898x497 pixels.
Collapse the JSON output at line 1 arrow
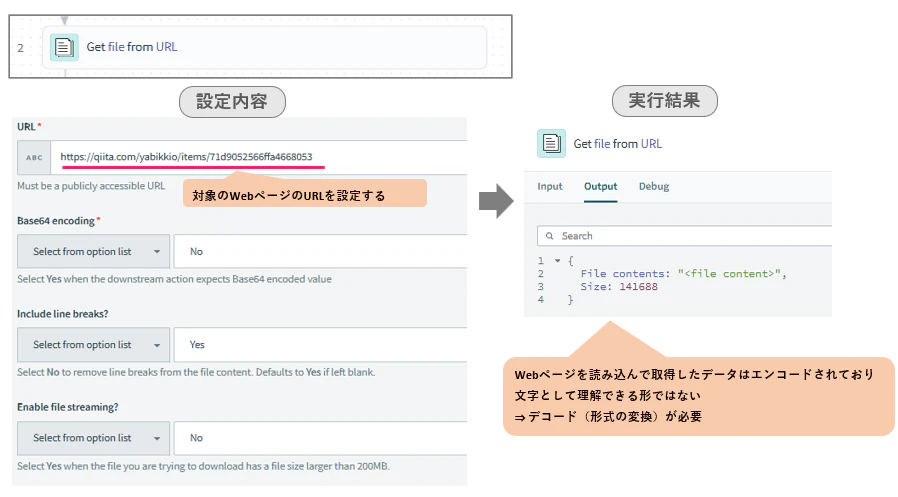[x=557, y=261]
